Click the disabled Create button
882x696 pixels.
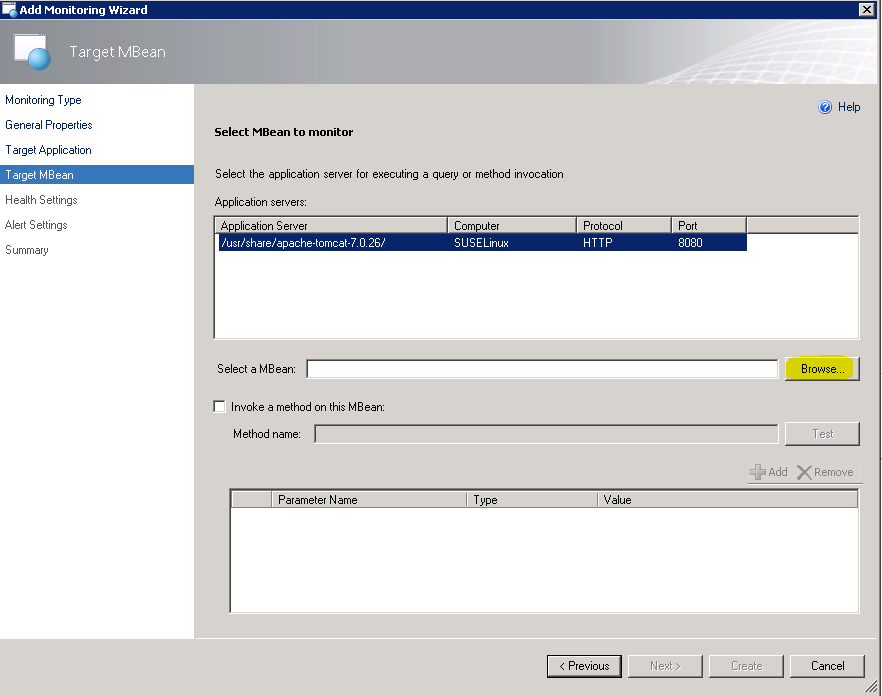pos(746,665)
